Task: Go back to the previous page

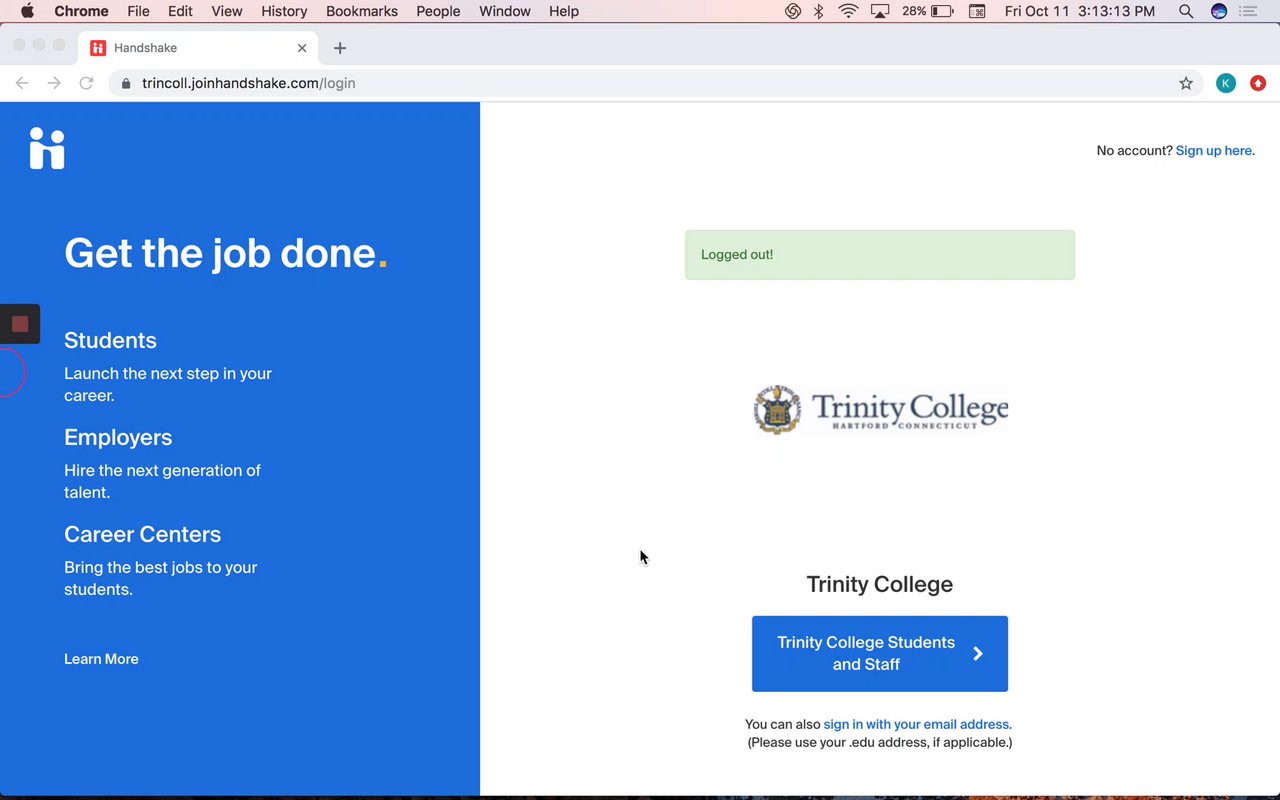Action: 22,83
